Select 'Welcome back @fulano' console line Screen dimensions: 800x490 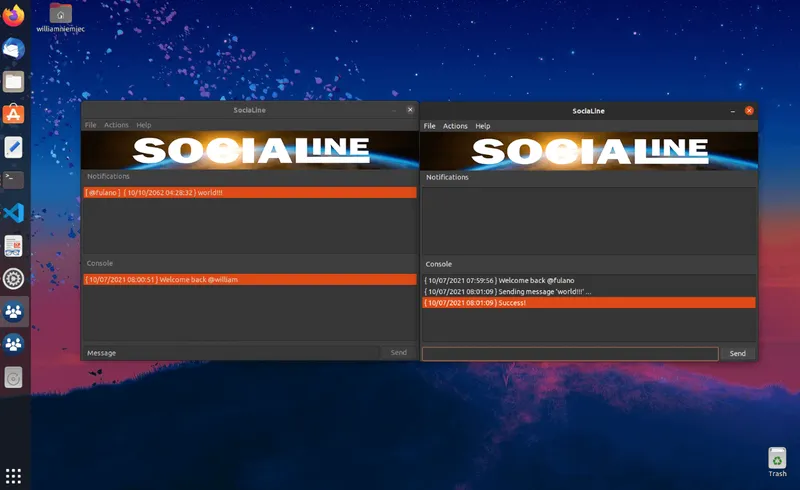pos(589,280)
